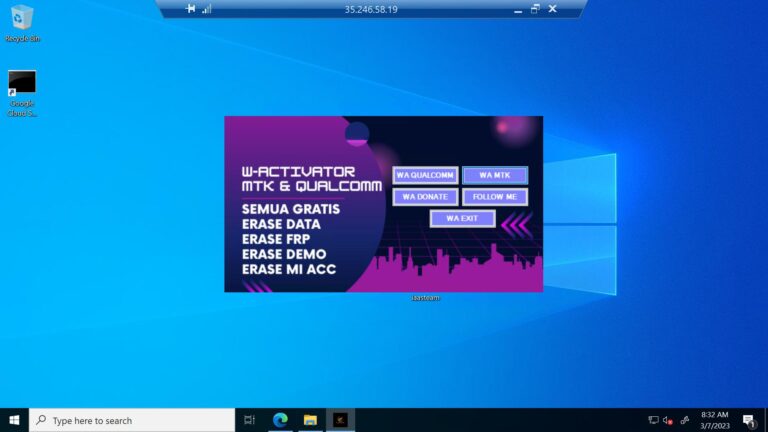Open the Windows Start menu
This screenshot has height=432, width=768.
14,420
